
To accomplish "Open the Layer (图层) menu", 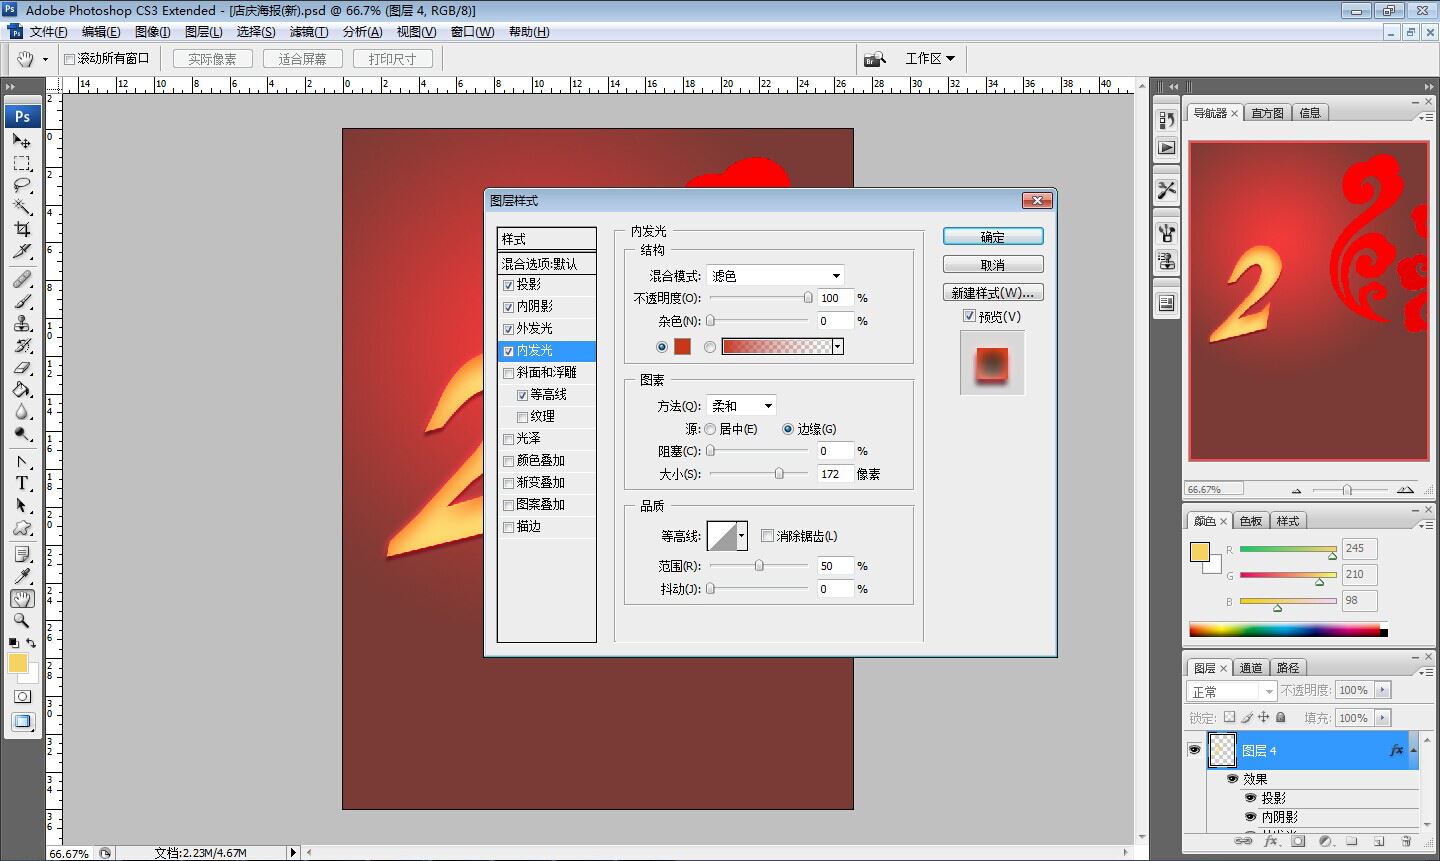I will click(204, 32).
